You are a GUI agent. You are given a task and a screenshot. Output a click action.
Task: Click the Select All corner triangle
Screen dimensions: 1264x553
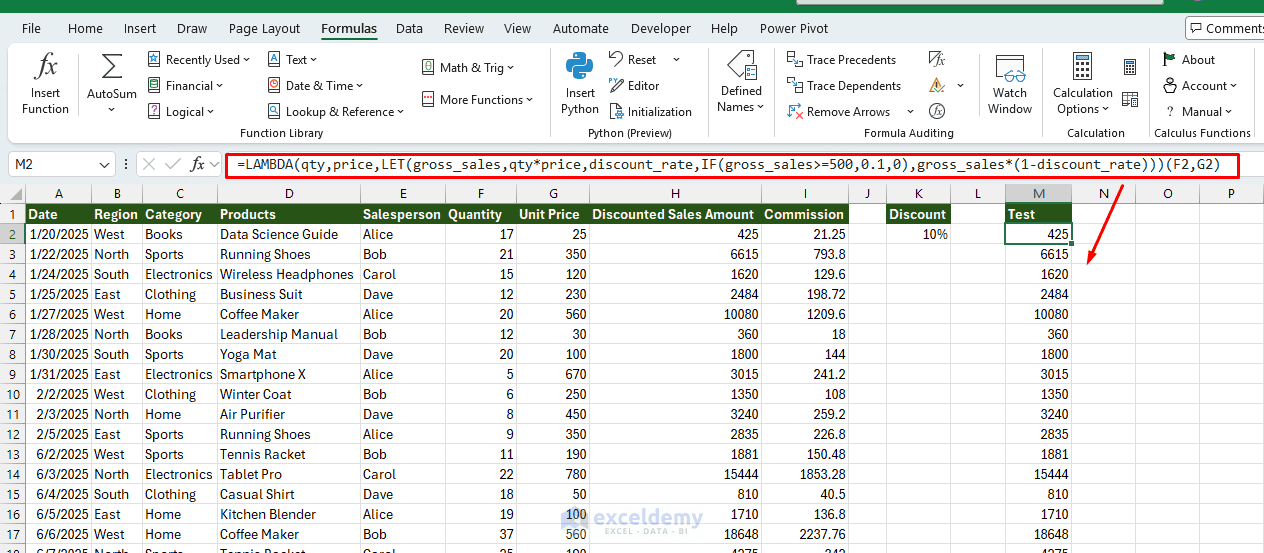(13, 194)
